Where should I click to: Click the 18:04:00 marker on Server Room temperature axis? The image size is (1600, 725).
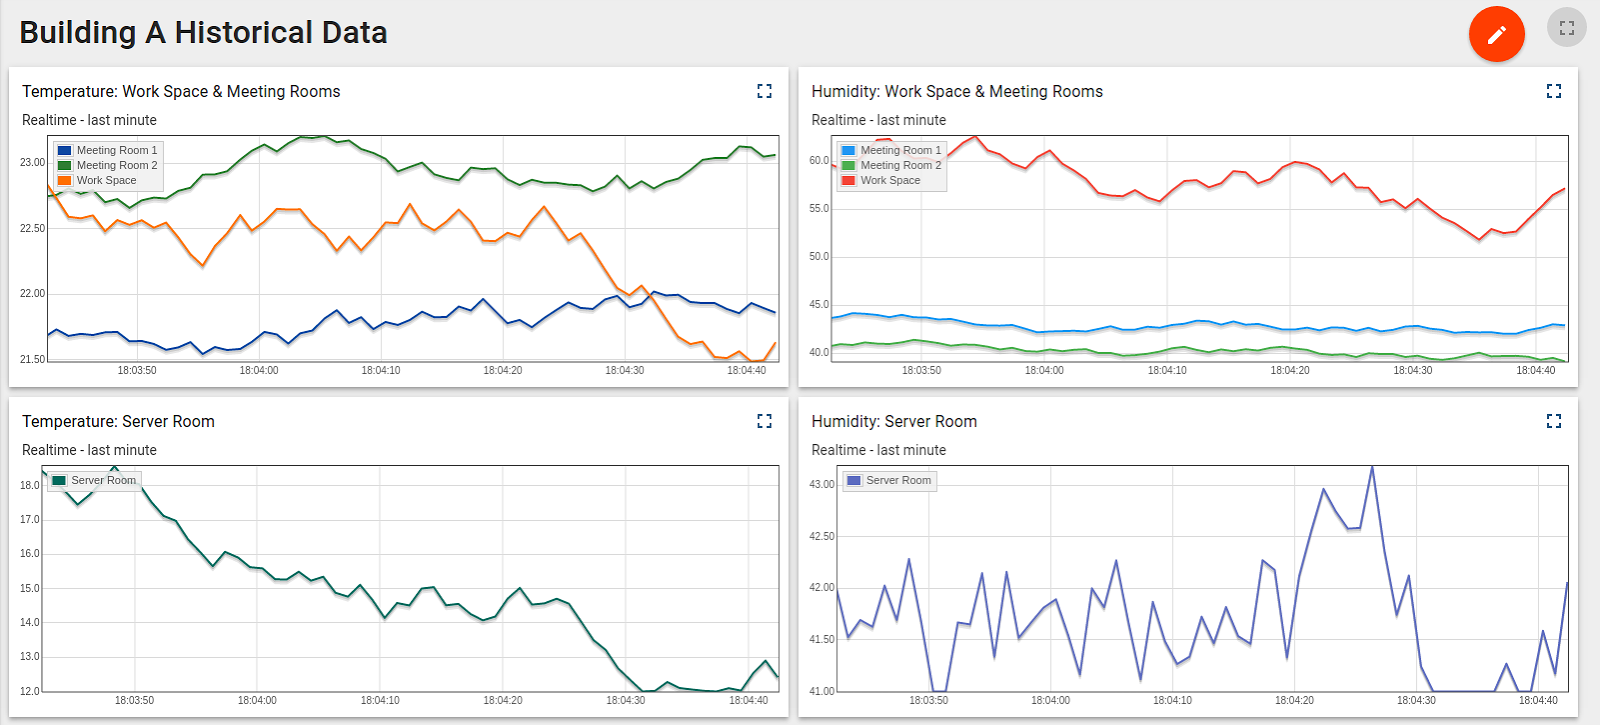coord(257,700)
